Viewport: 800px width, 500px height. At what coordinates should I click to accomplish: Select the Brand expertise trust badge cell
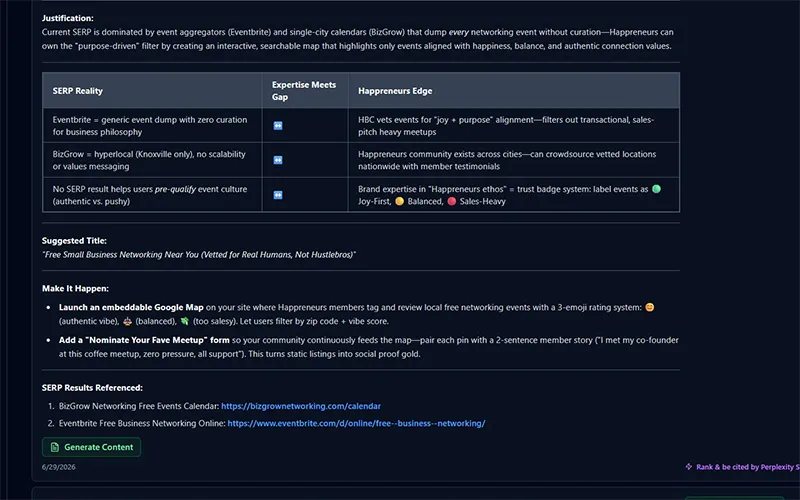click(514, 195)
